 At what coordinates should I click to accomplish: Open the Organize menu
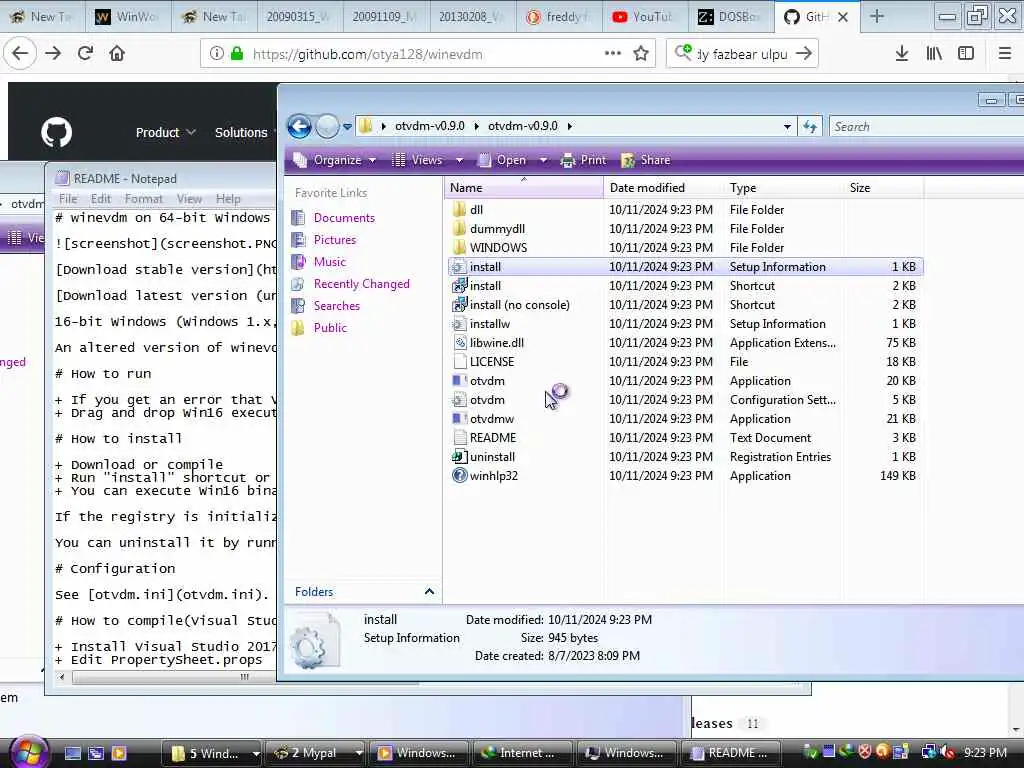[334, 160]
